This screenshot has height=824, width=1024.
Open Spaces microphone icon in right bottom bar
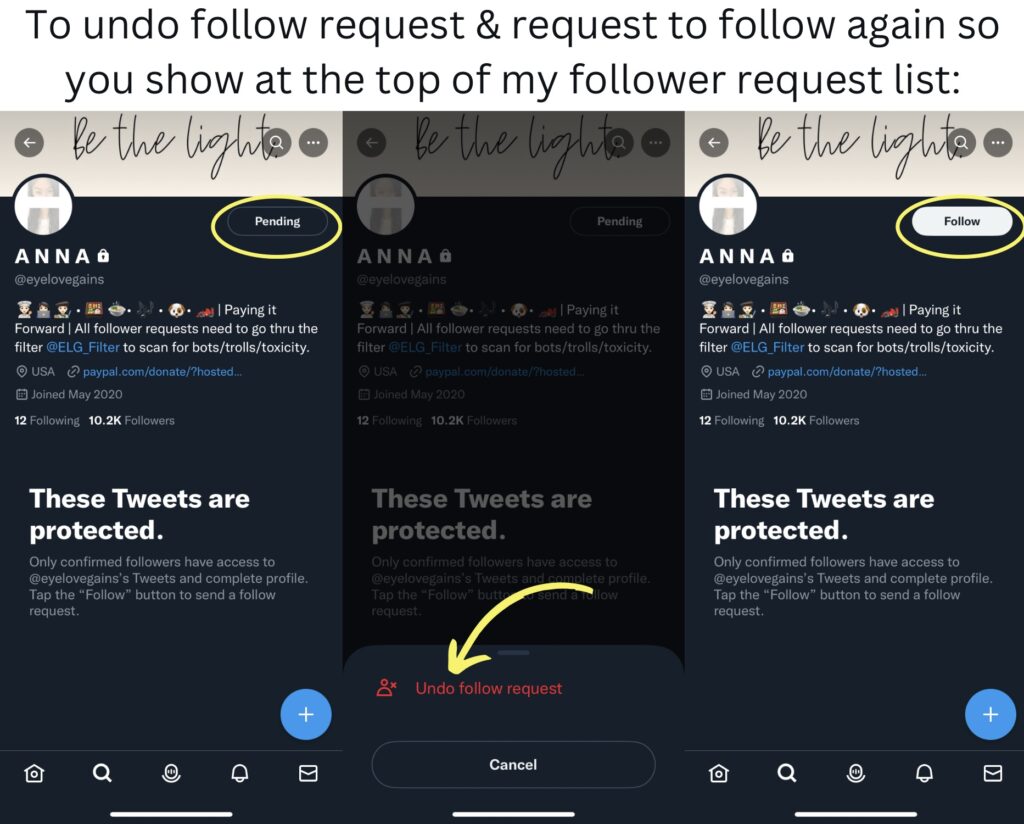(856, 774)
